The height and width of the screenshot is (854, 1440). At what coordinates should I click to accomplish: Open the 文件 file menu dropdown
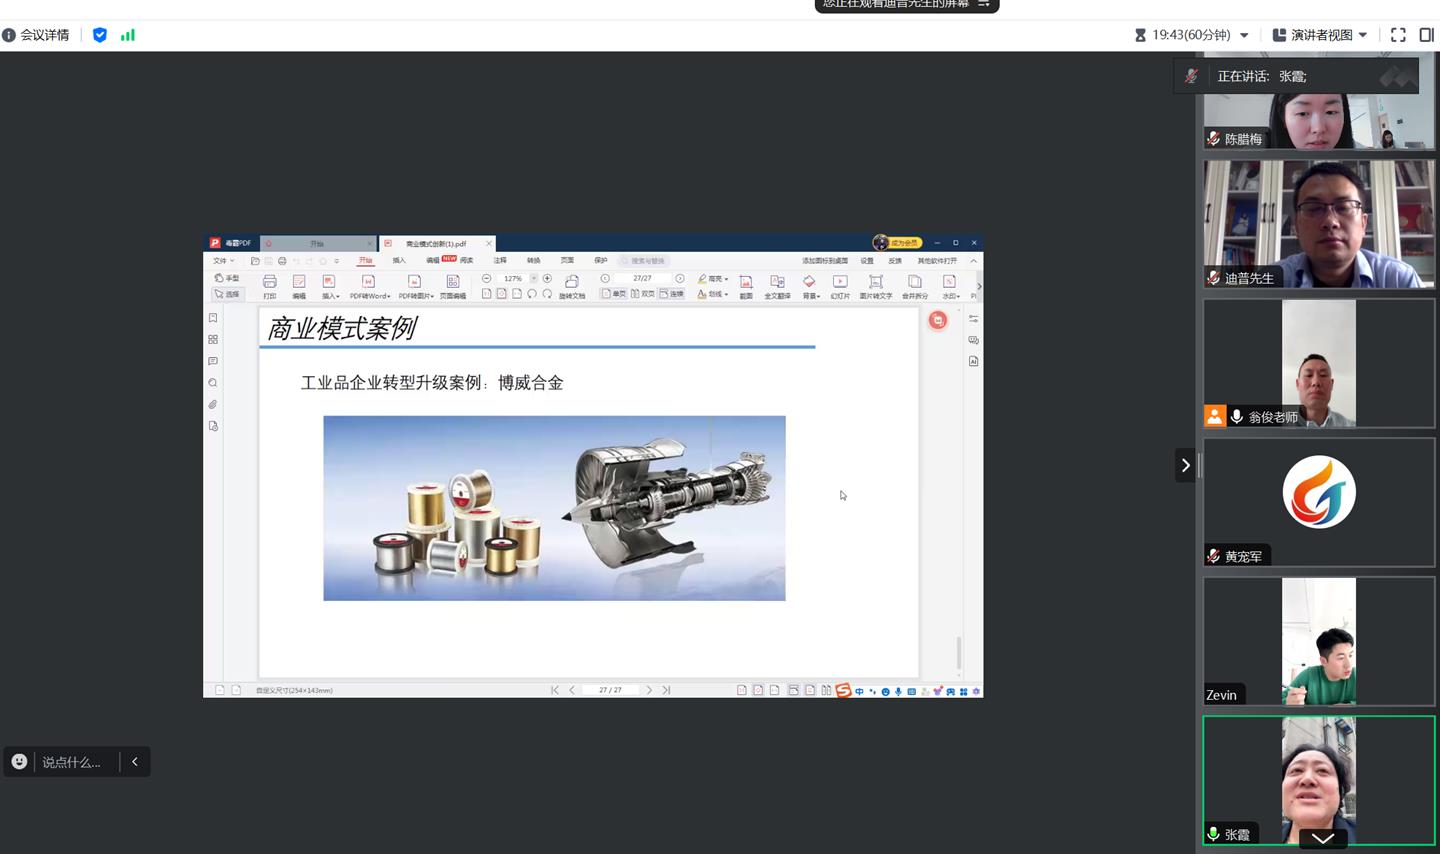coord(223,261)
